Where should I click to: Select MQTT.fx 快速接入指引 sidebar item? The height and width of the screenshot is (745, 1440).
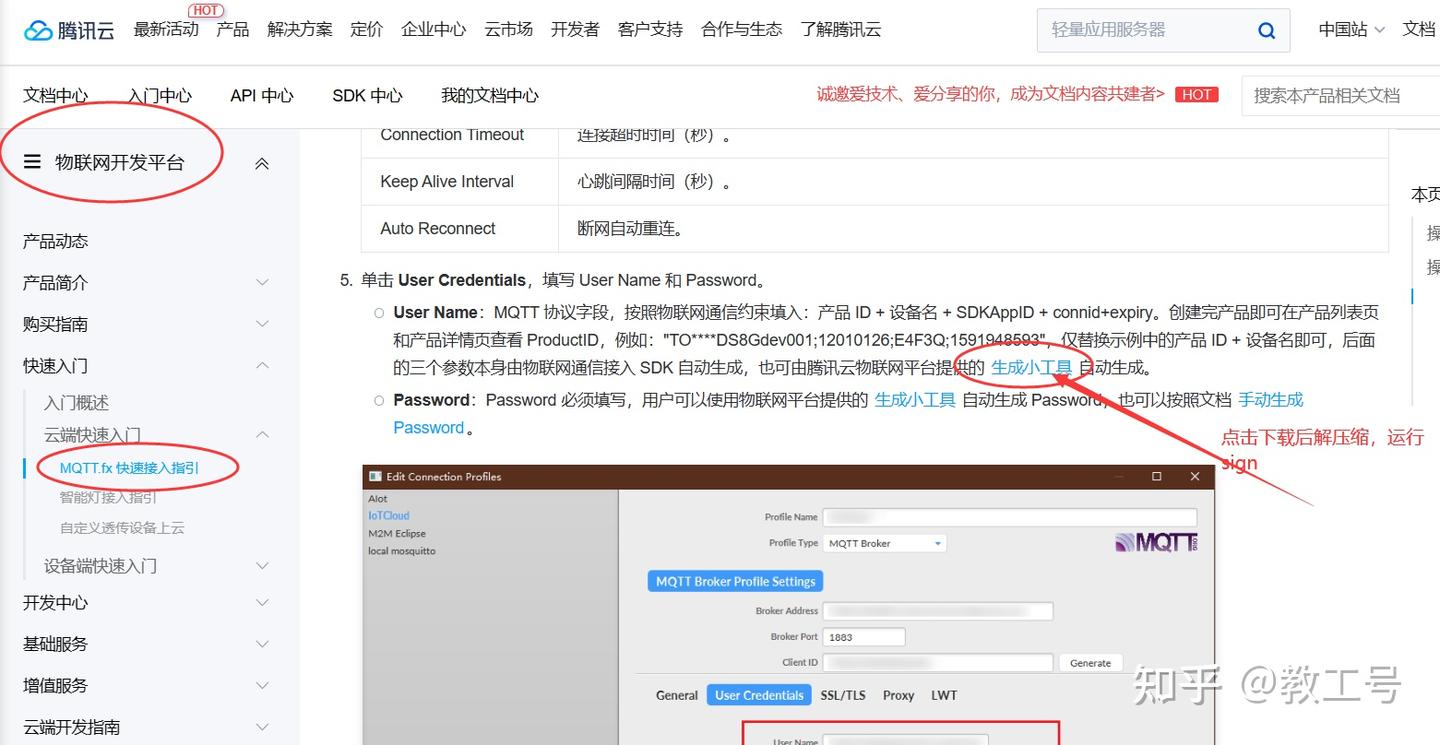(129, 468)
